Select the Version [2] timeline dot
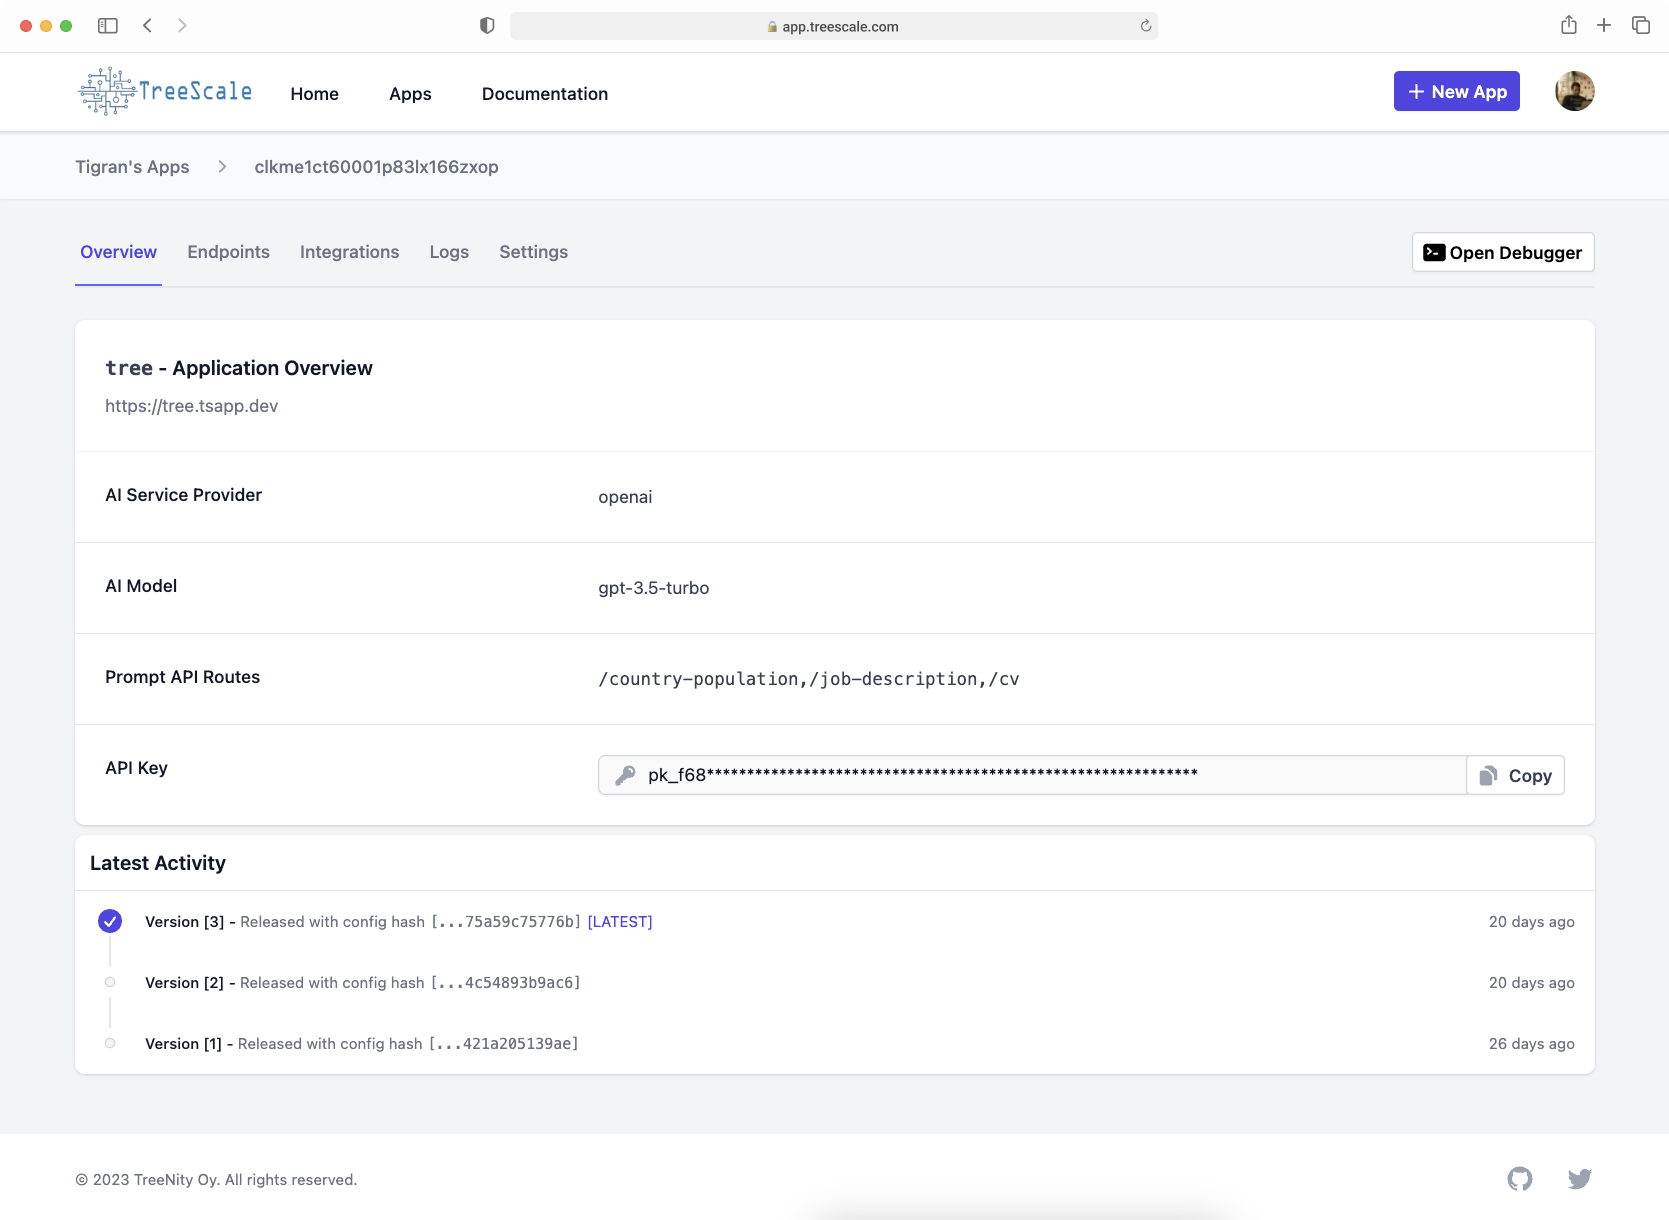The width and height of the screenshot is (1669, 1220). 110,982
